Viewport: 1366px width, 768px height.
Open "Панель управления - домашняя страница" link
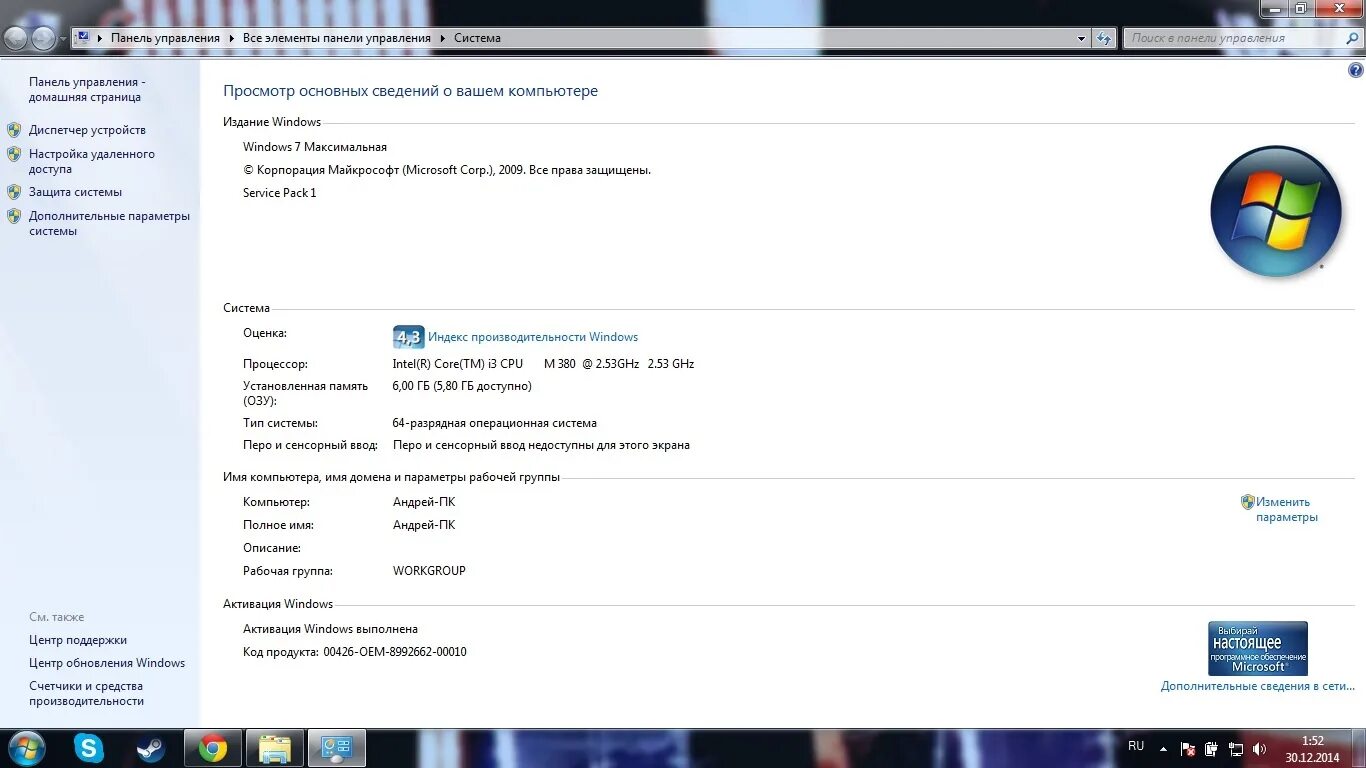(87, 90)
